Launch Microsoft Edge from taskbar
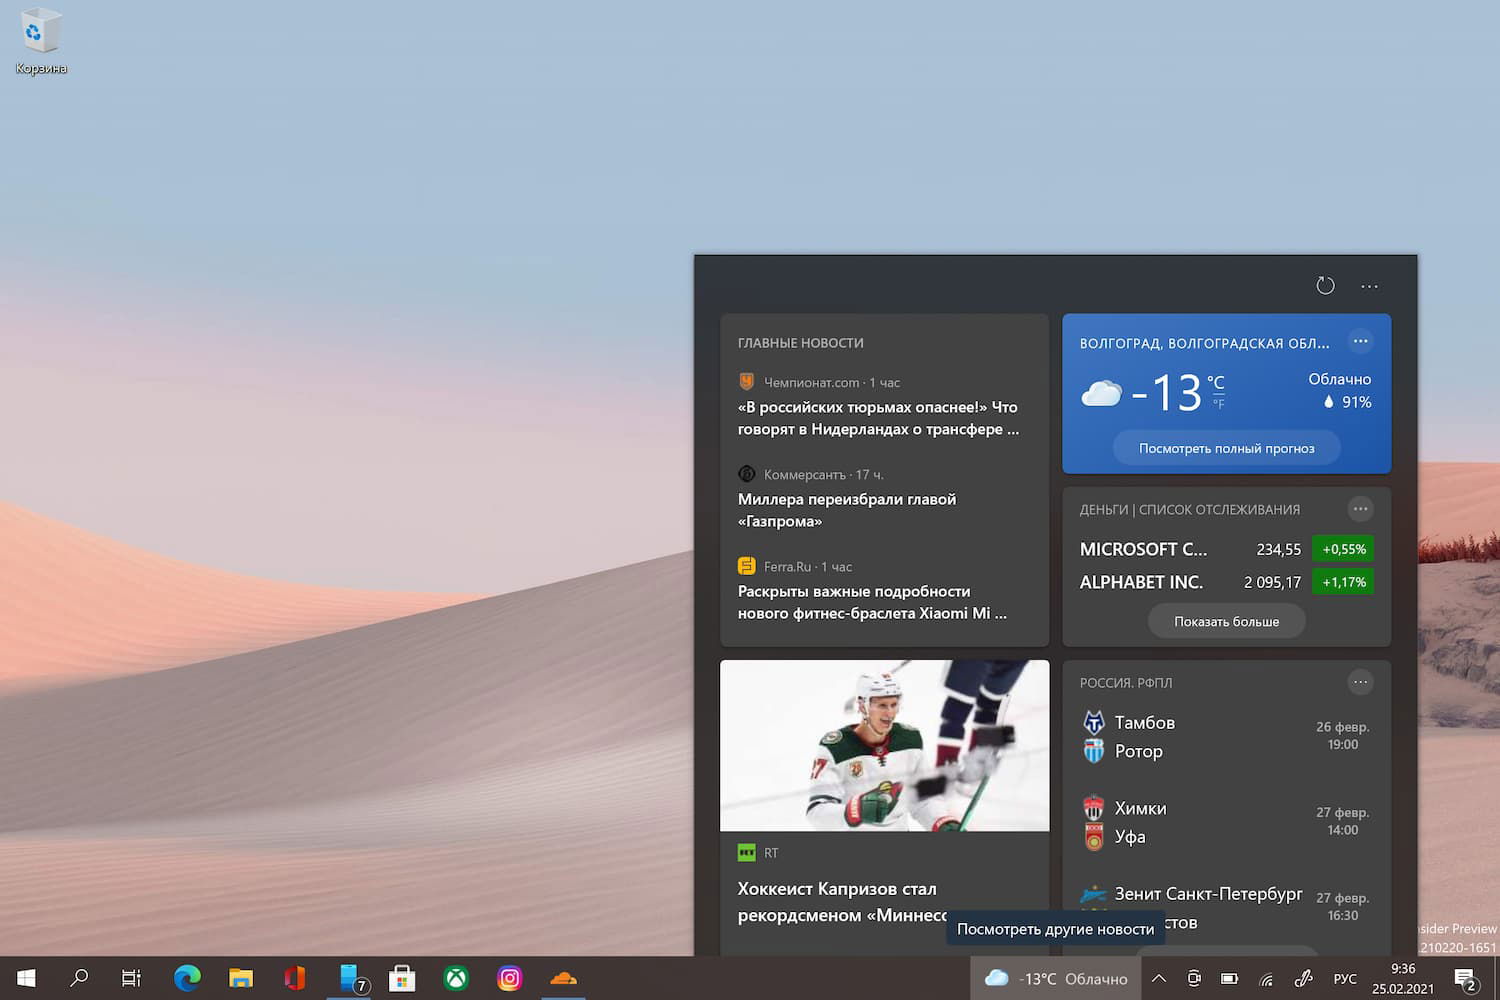1500x1000 pixels. pos(187,978)
